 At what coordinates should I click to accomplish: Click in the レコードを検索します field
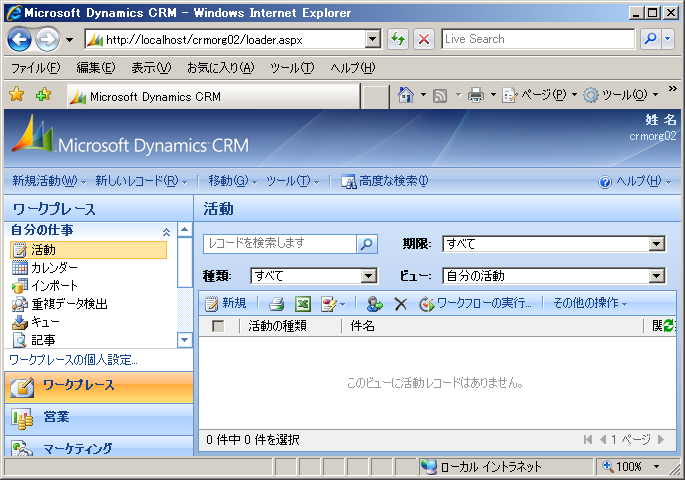pos(280,244)
